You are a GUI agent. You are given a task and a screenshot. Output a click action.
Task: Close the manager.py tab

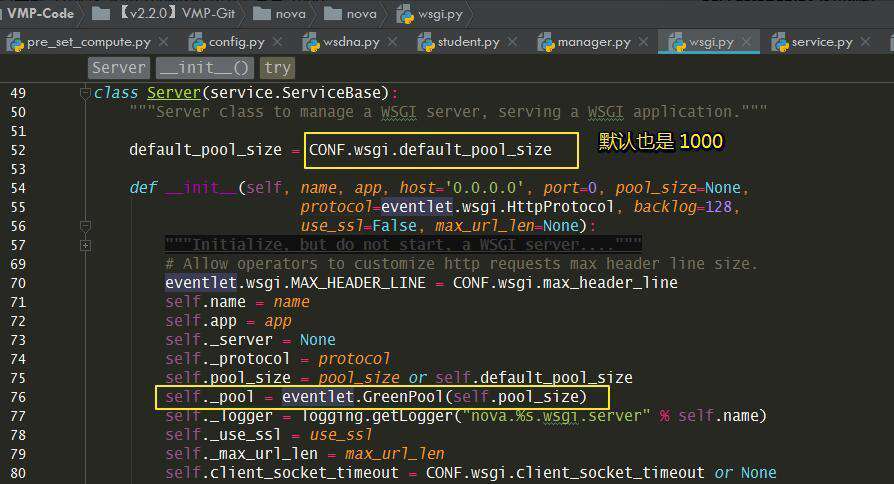(643, 42)
